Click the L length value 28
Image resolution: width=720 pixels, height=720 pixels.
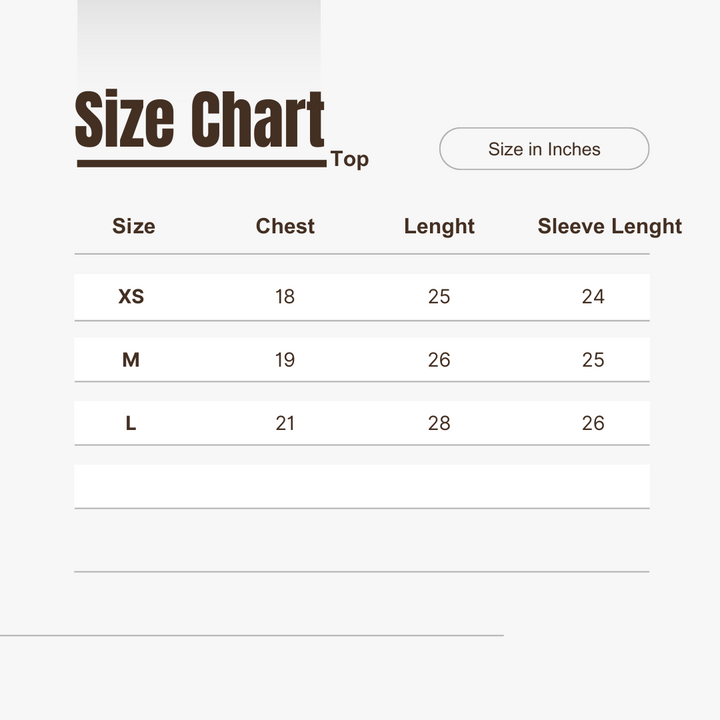coord(439,423)
